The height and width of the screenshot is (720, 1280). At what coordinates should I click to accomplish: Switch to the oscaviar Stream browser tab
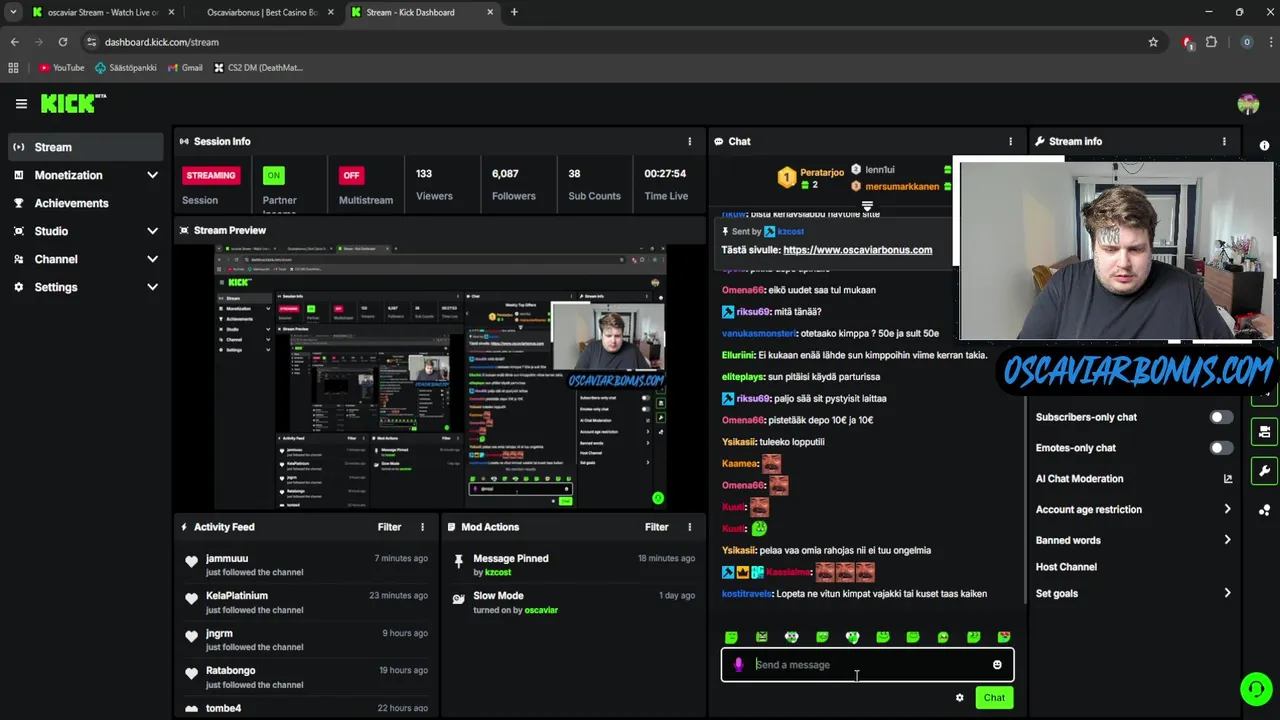102,12
